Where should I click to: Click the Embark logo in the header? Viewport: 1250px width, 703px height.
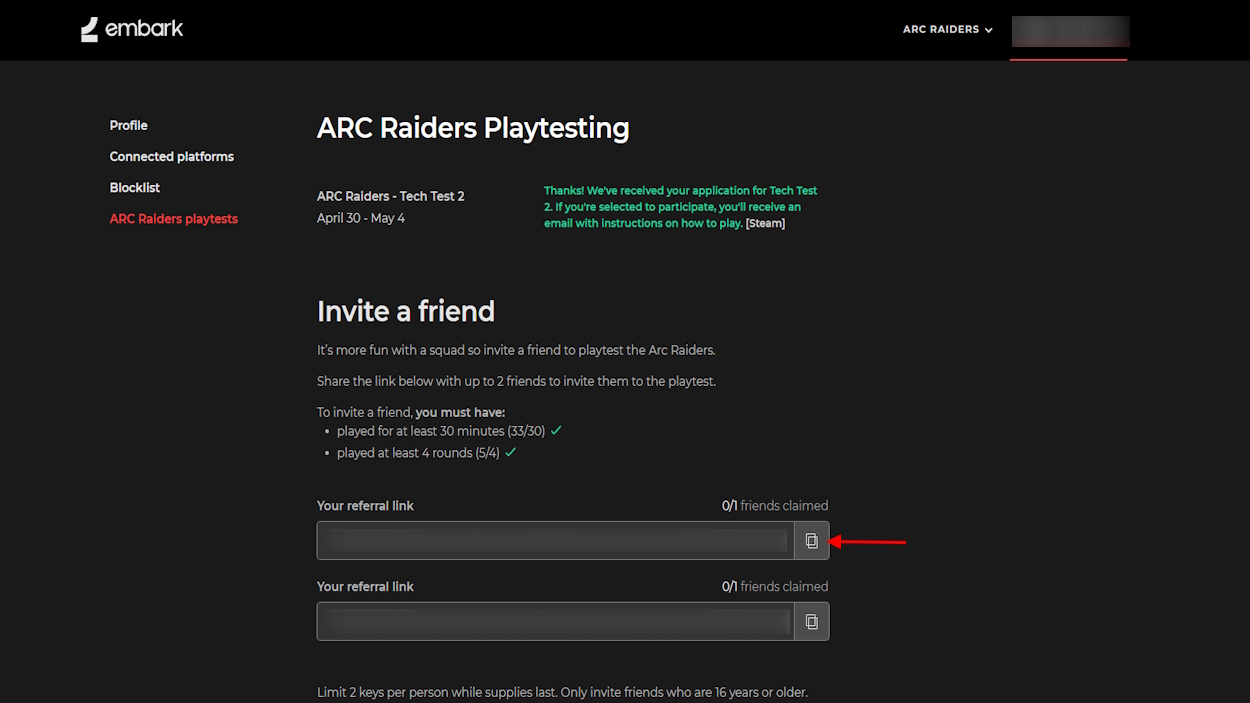point(132,29)
